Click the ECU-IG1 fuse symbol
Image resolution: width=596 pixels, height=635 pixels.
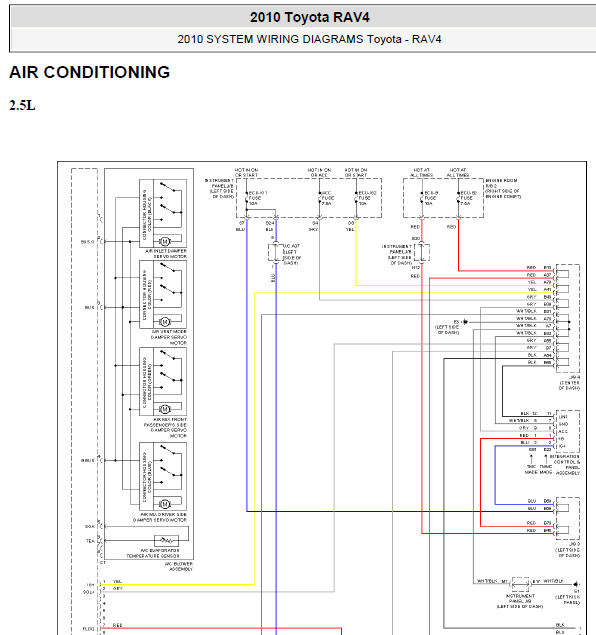[246, 198]
